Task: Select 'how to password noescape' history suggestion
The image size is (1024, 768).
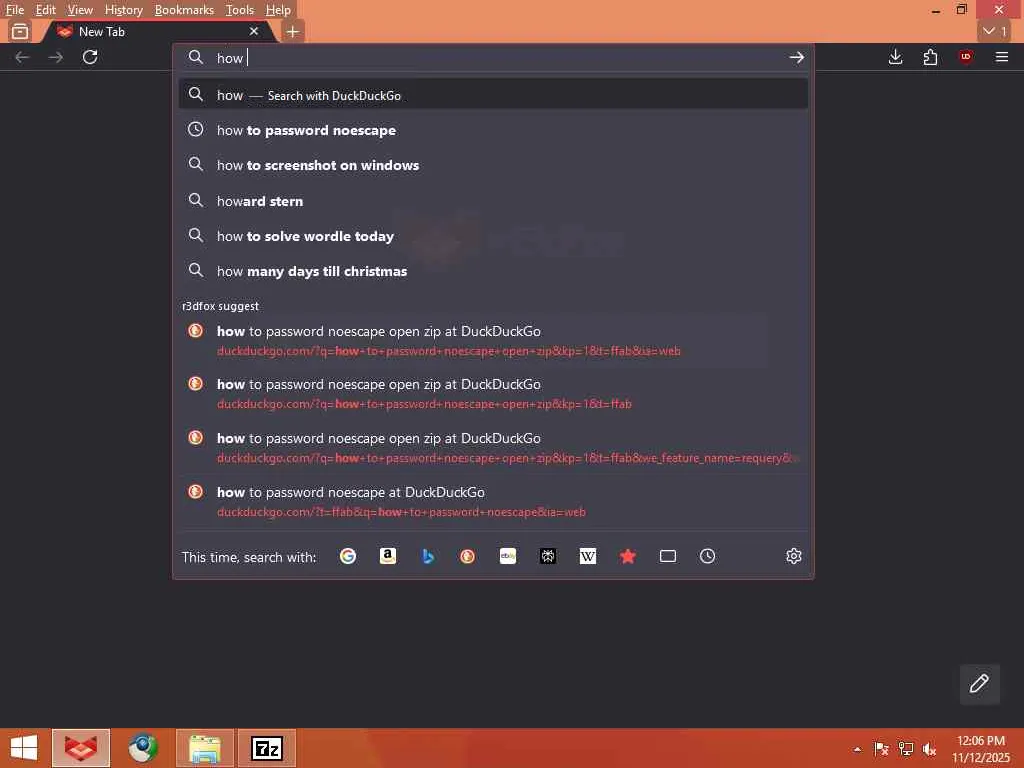Action: [x=493, y=130]
